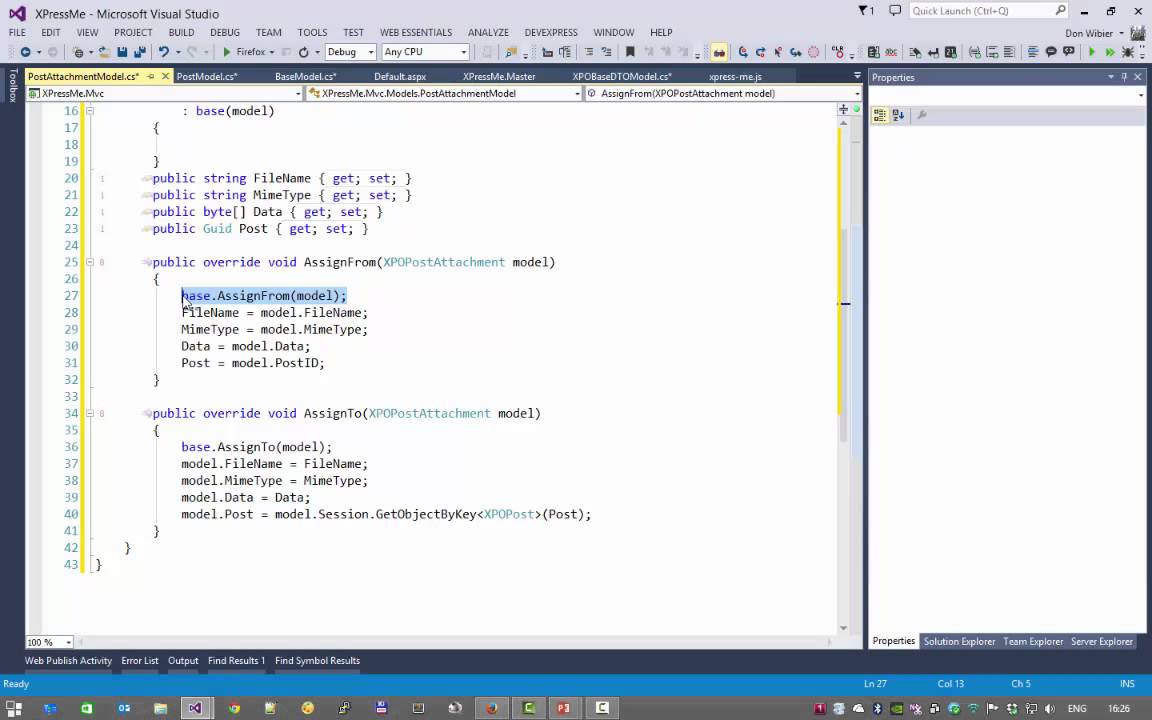Click the Undo arrow icon
The width and height of the screenshot is (1152, 720).
pos(163,52)
